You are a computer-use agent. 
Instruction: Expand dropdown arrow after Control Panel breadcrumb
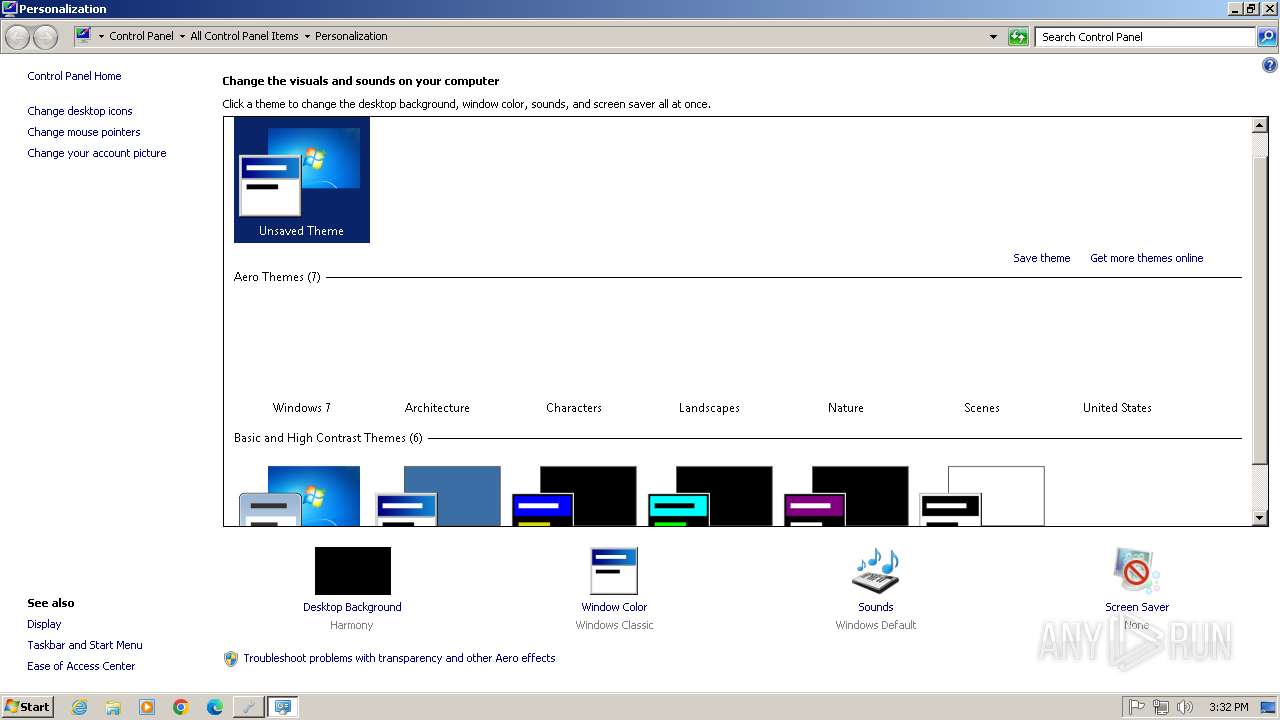click(x=182, y=37)
